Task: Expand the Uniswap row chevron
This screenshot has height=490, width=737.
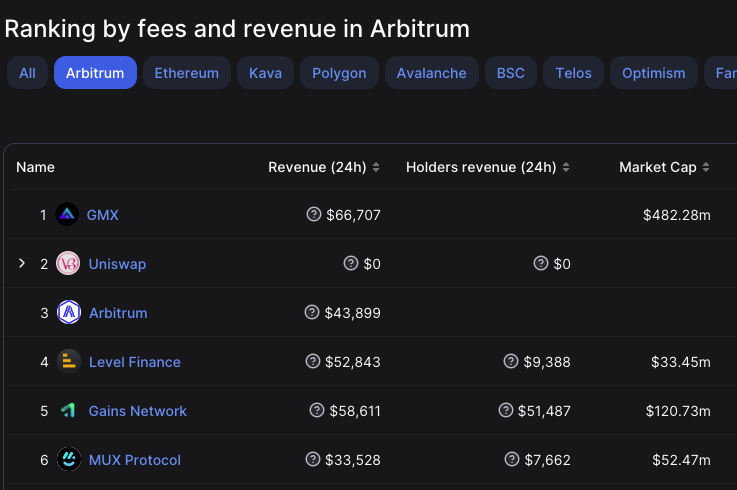Action: 22,263
